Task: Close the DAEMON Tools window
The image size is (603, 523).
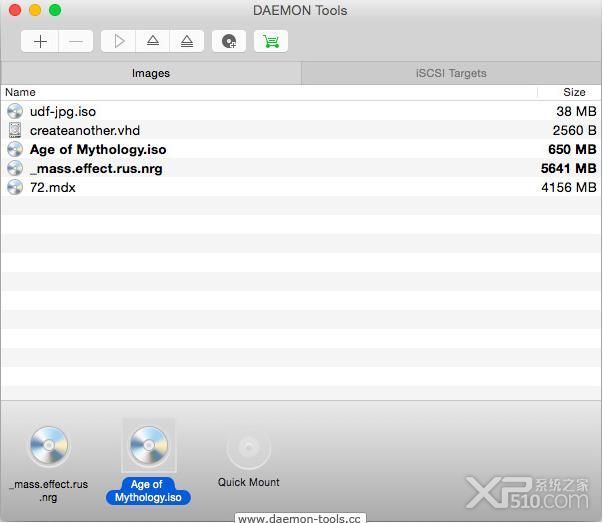Action: pos(15,10)
